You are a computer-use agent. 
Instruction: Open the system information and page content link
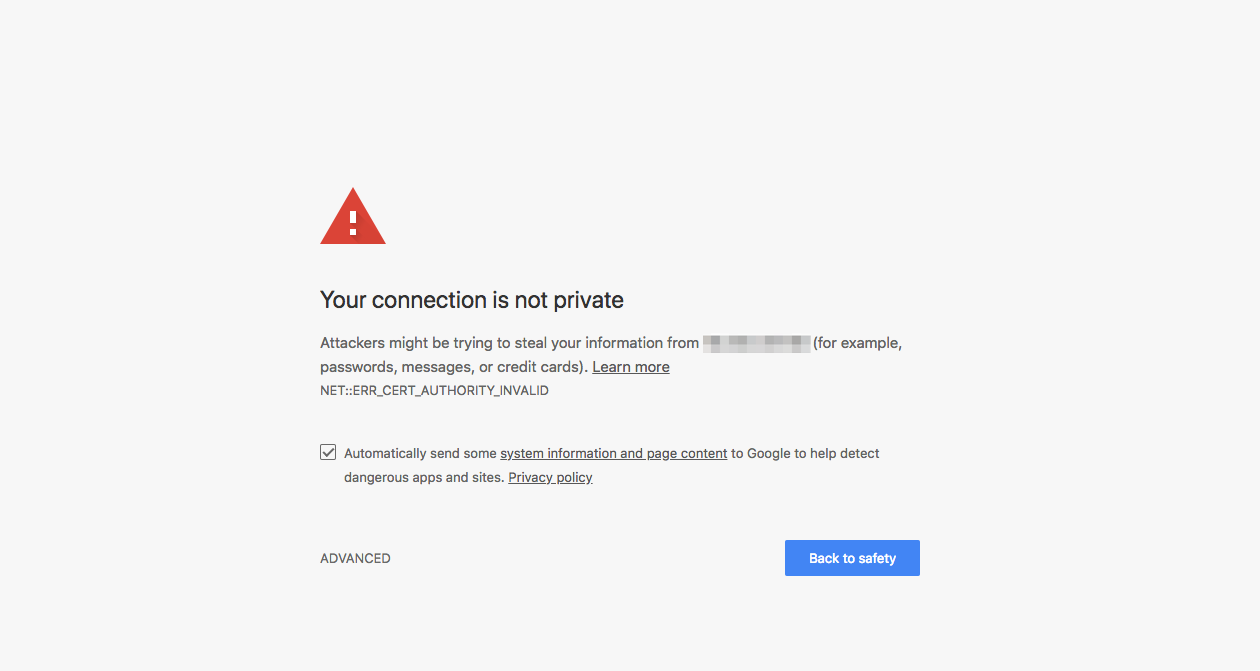613,454
